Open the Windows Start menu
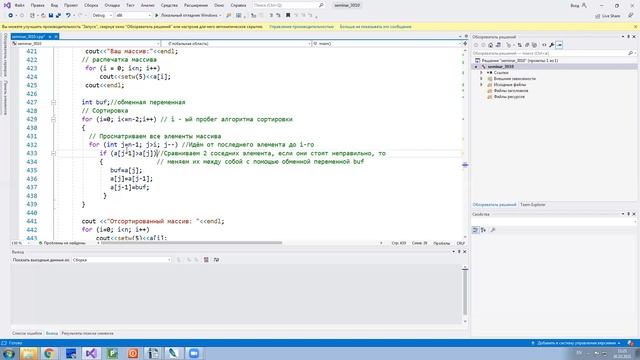The height and width of the screenshot is (360, 640). (x=8, y=353)
